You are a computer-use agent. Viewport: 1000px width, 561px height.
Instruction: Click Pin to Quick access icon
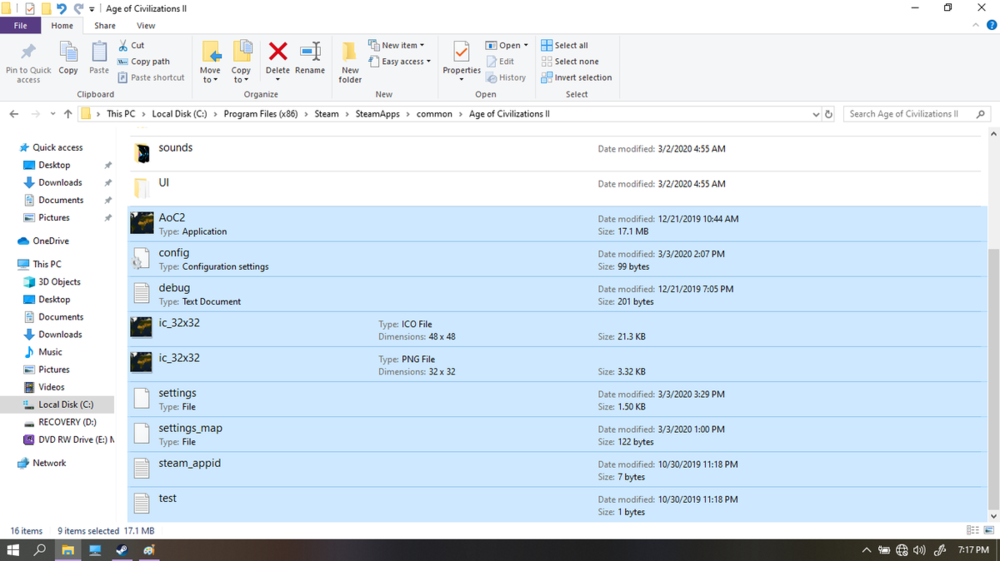pyautogui.click(x=28, y=52)
